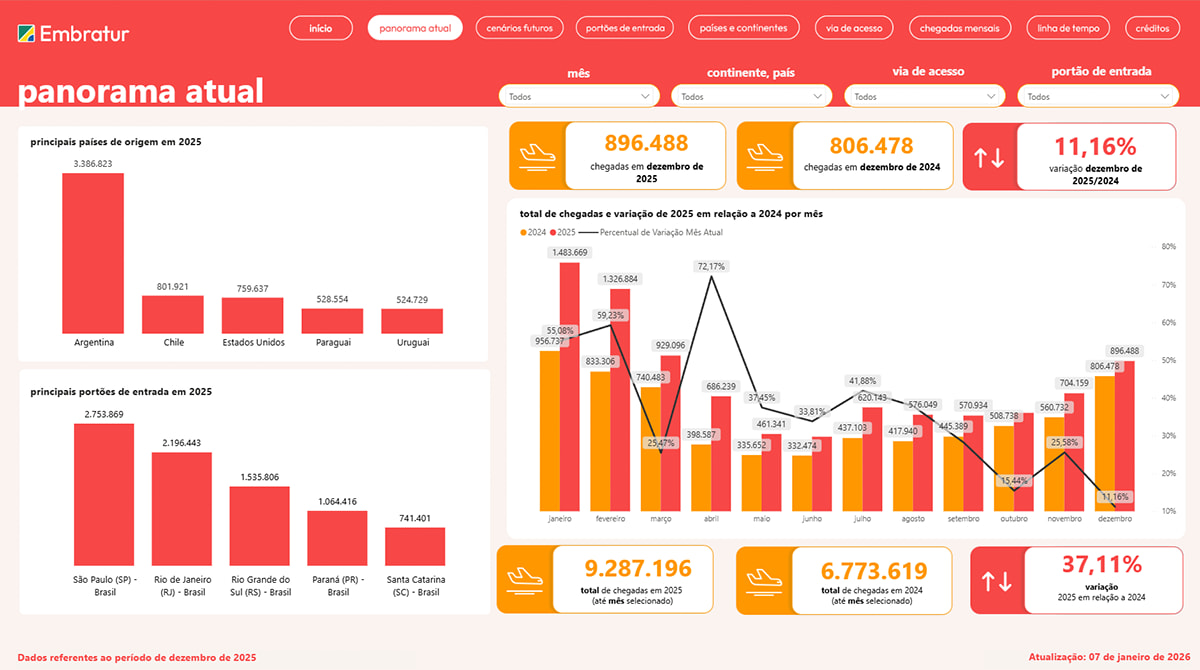Click airplane icon beside 9.287.196 total

(524, 579)
